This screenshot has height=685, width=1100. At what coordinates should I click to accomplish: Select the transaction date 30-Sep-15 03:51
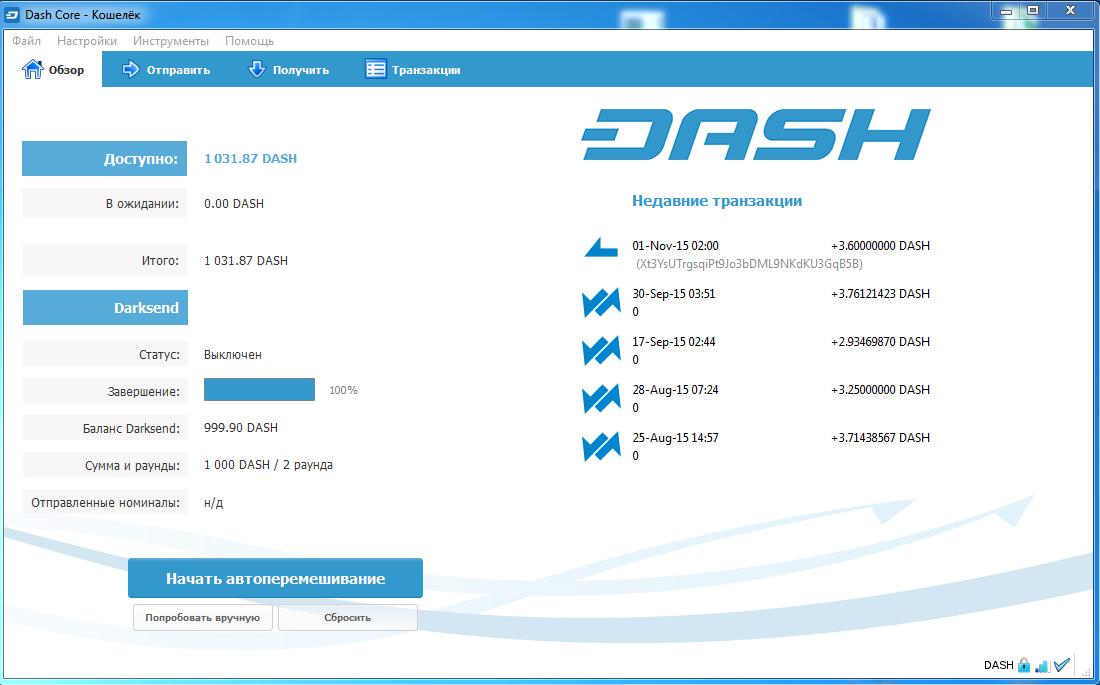[x=673, y=293]
